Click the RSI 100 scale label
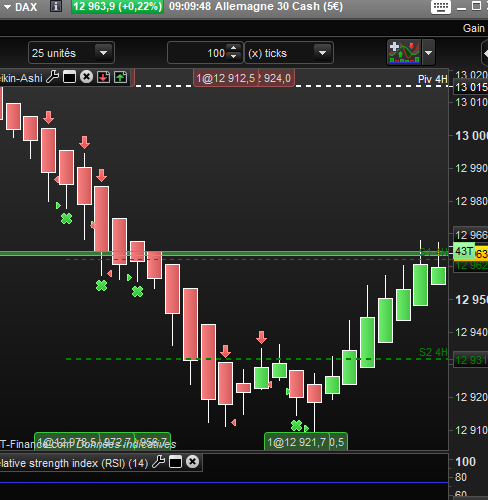 466,462
